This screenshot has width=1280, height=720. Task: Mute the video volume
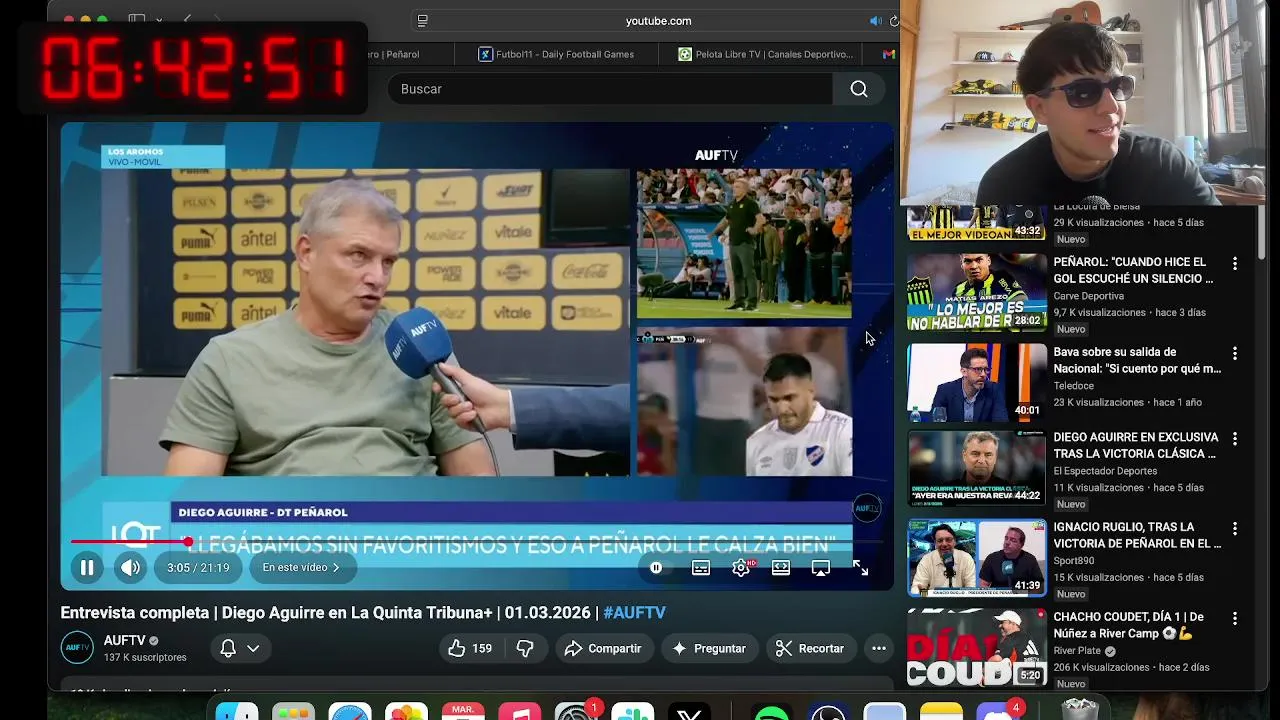tap(131, 568)
